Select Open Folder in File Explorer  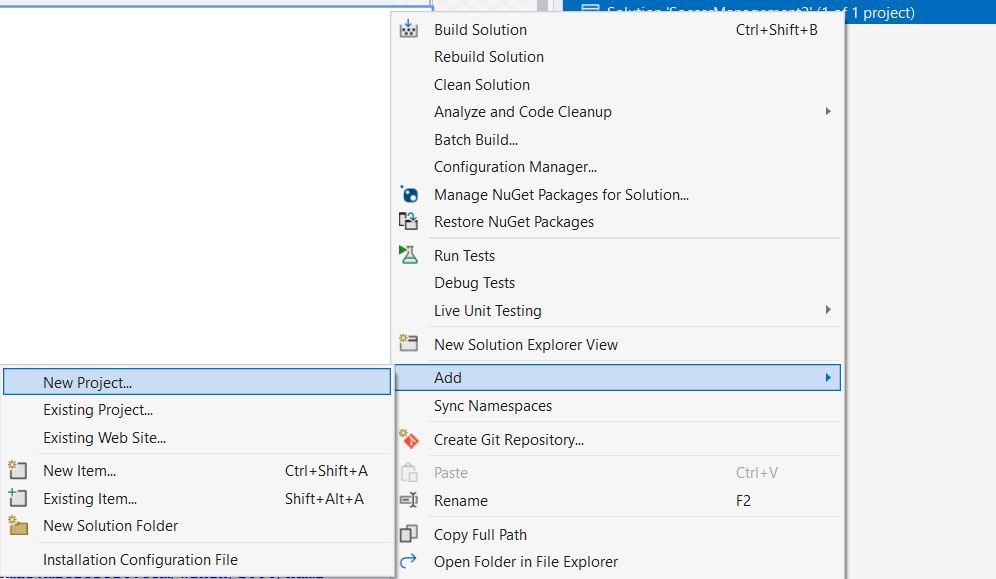pos(618,562)
